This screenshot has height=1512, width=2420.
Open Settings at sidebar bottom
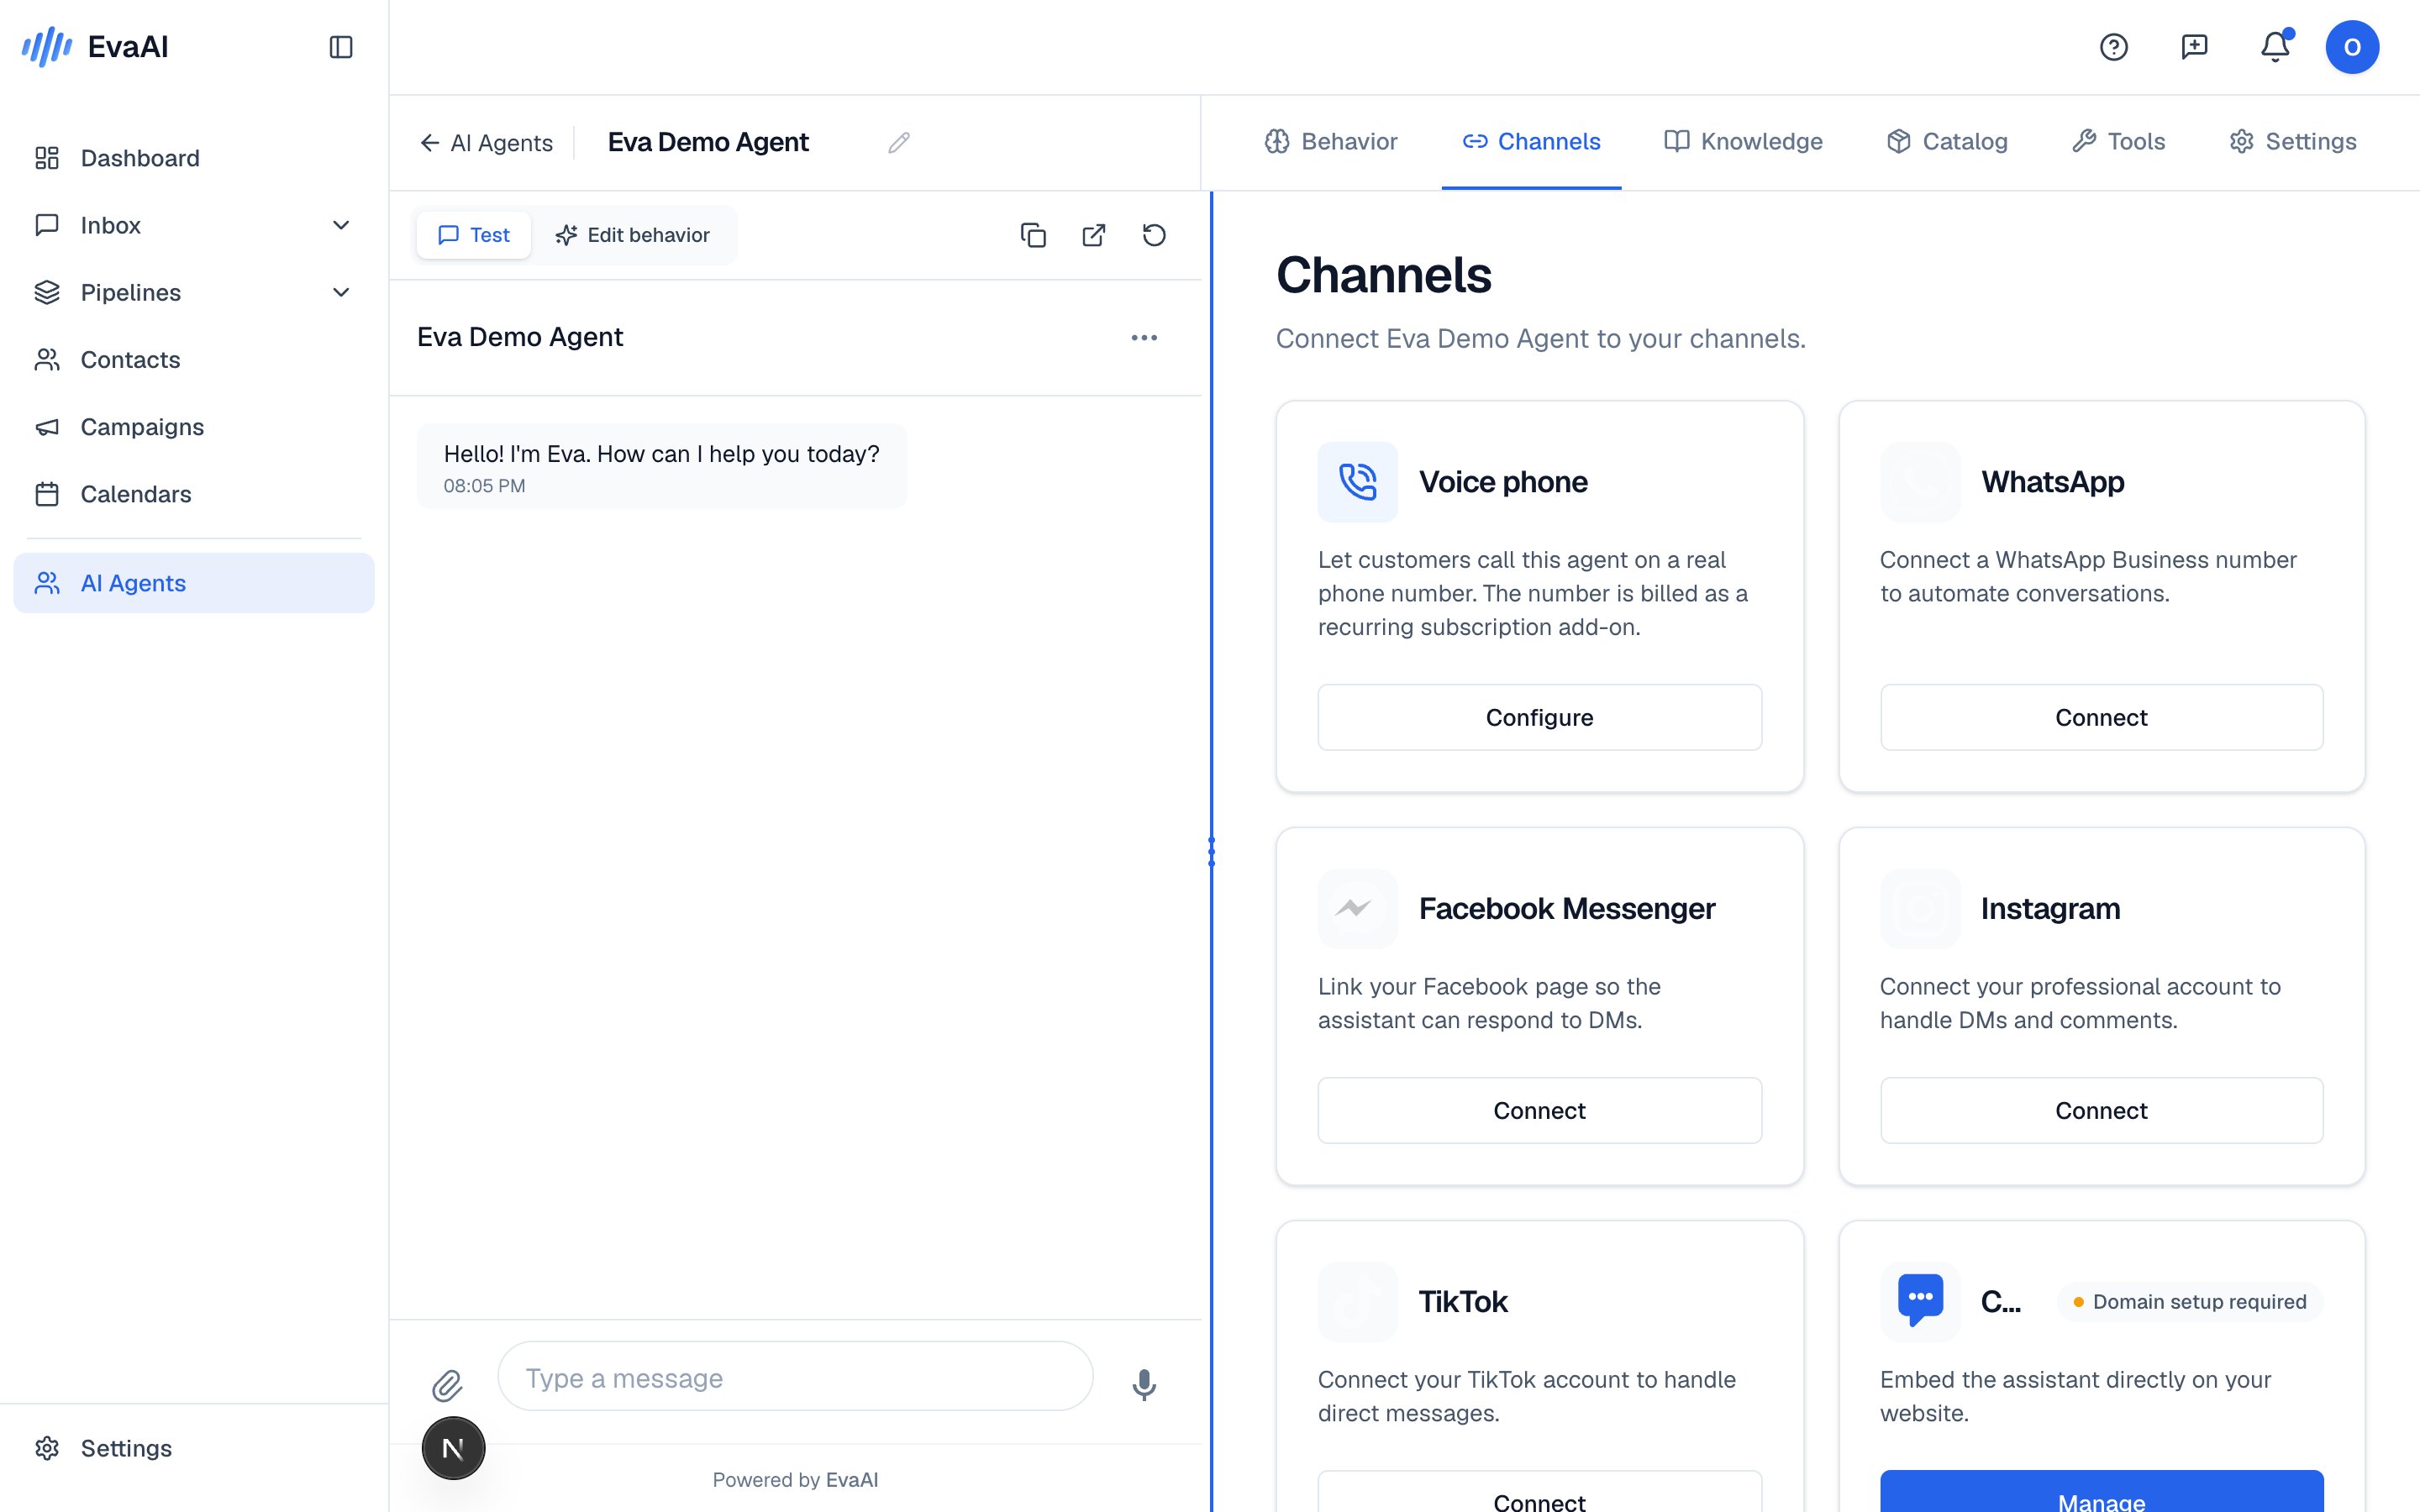pos(194,1448)
